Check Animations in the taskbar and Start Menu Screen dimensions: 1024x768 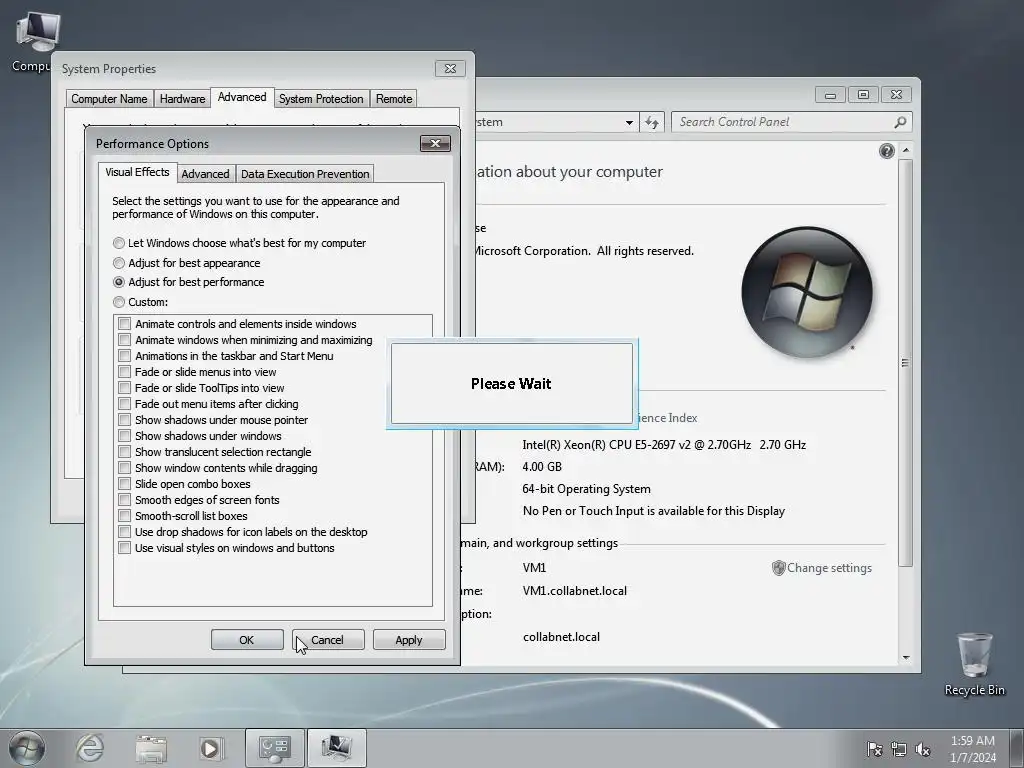(x=125, y=356)
